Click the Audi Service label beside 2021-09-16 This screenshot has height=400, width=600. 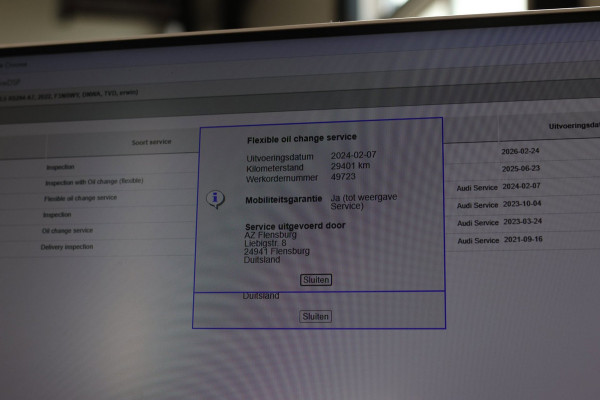click(478, 241)
